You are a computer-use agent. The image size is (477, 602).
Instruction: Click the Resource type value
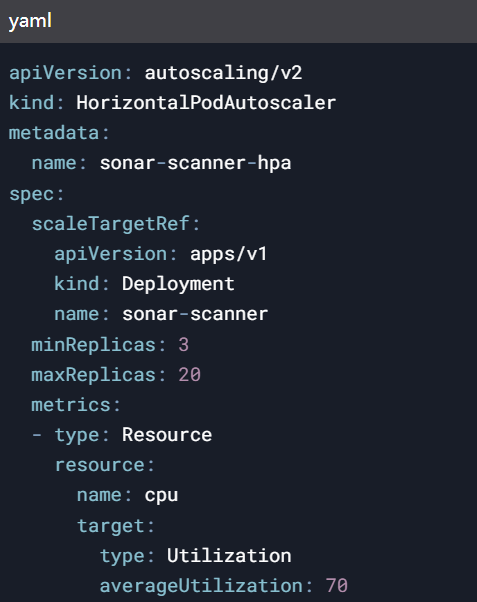[x=167, y=435]
